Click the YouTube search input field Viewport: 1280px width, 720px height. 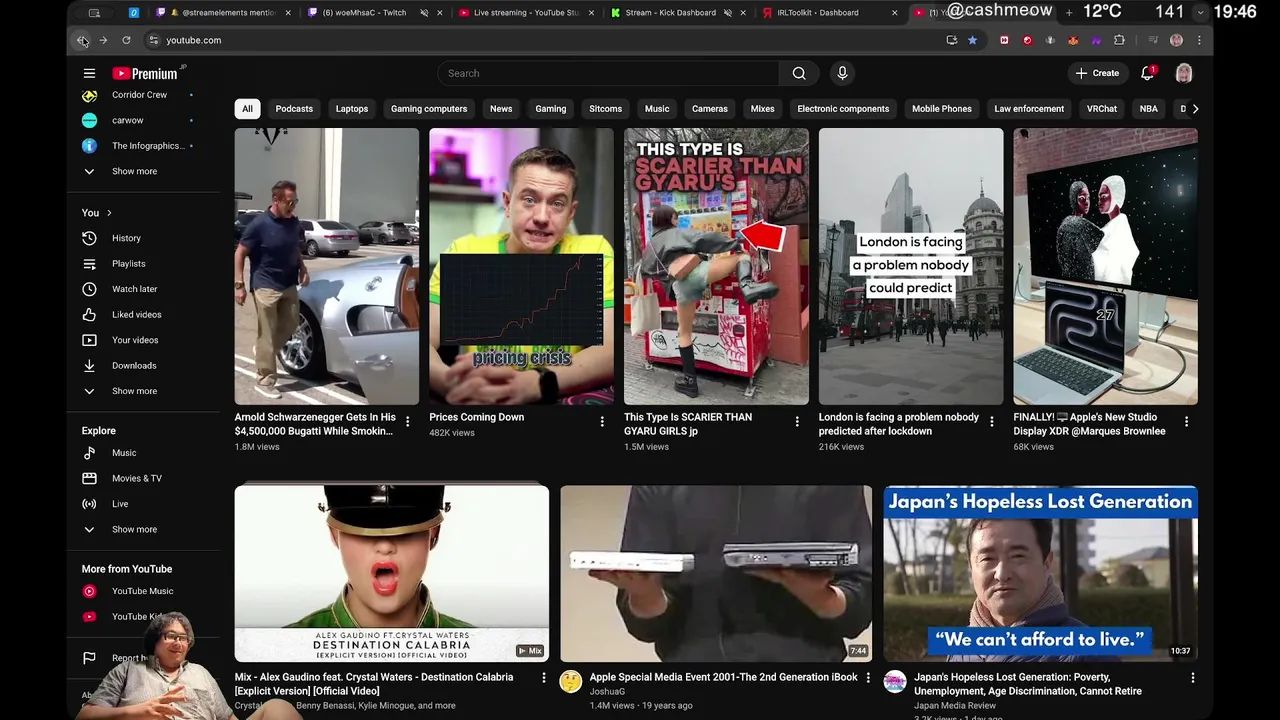pos(608,73)
